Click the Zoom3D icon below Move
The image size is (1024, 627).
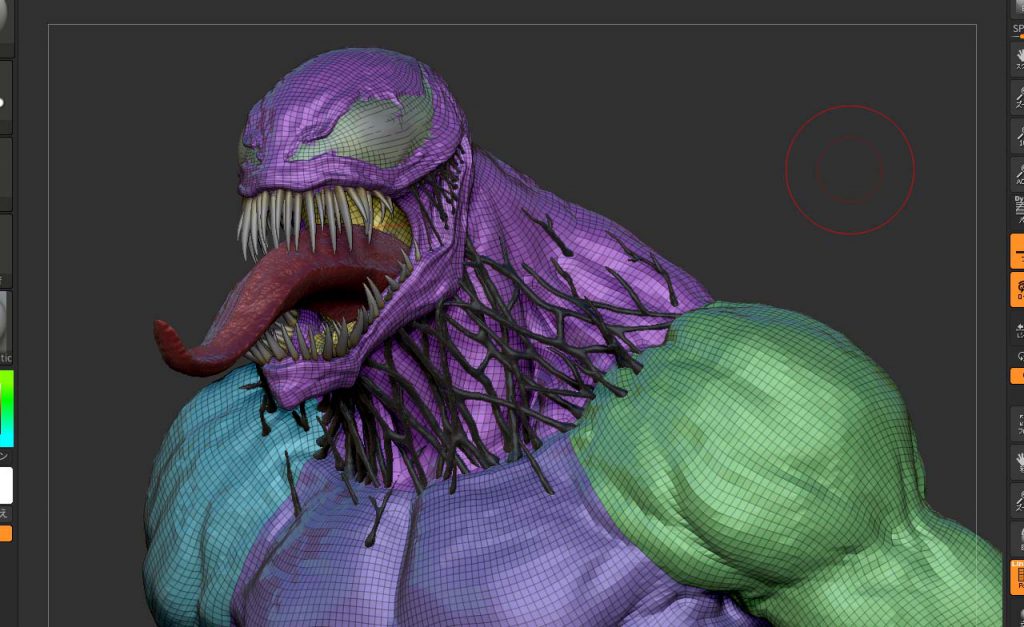(1017, 498)
